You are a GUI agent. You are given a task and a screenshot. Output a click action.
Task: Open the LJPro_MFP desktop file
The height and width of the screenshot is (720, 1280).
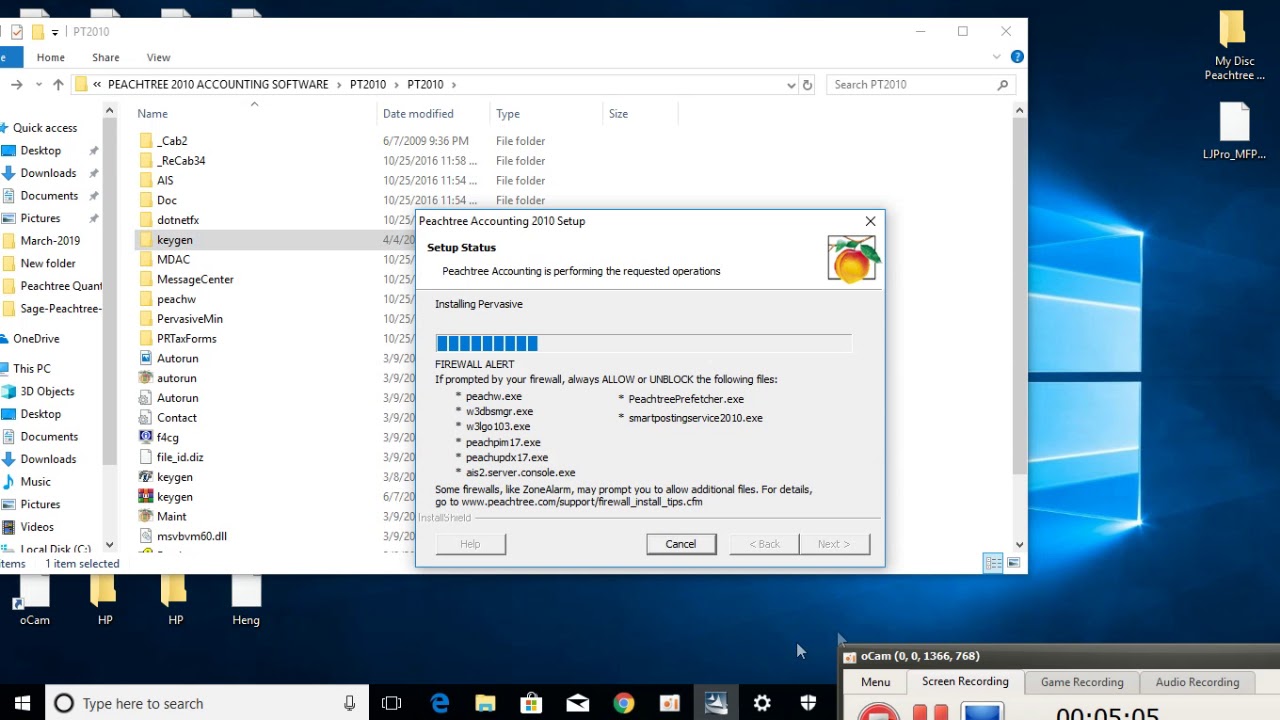(1234, 130)
